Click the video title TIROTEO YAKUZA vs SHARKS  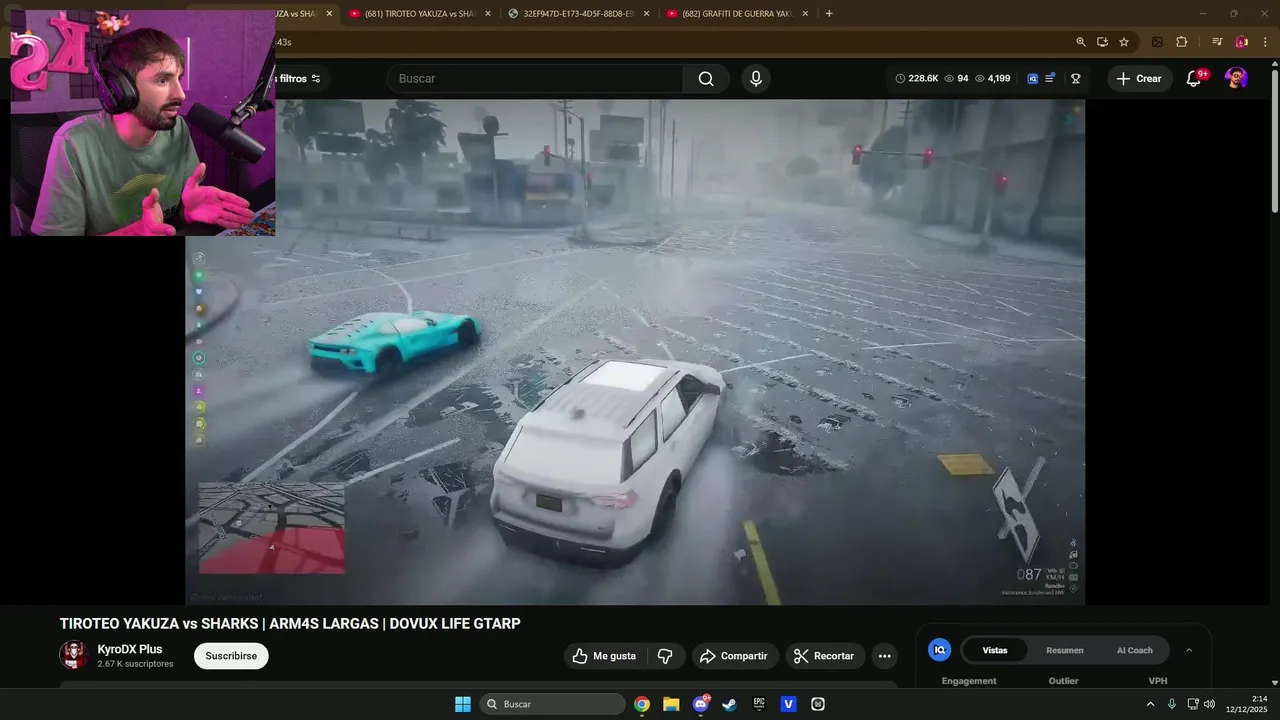pos(290,623)
